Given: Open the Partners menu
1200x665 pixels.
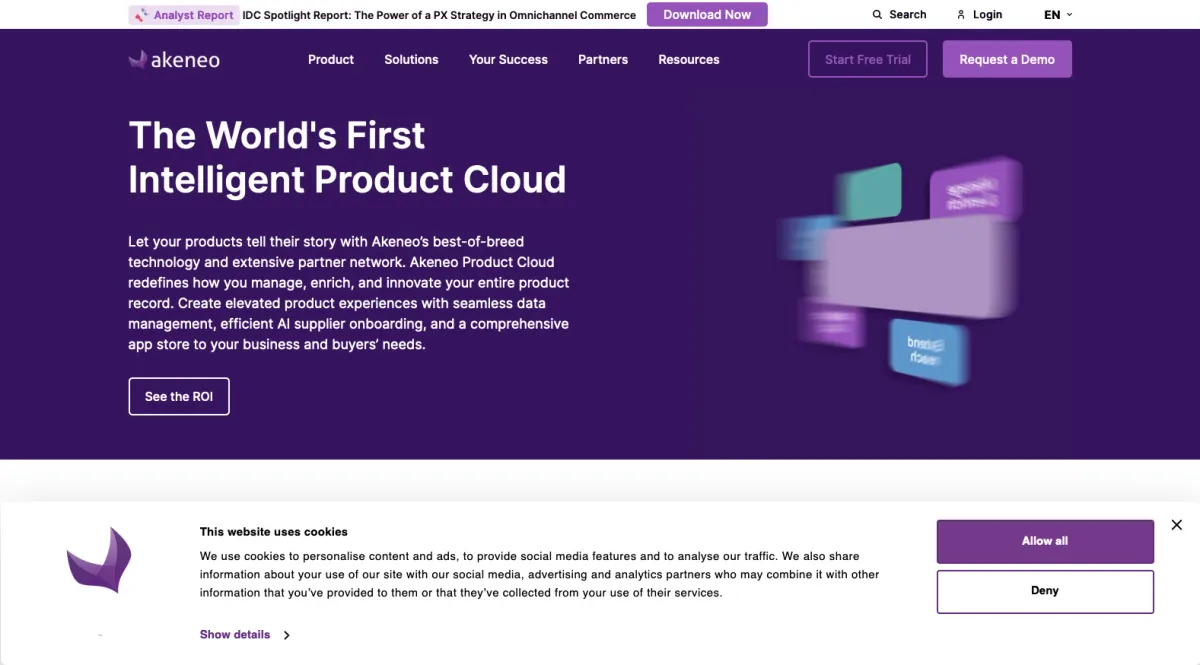Looking at the screenshot, I should click(603, 60).
